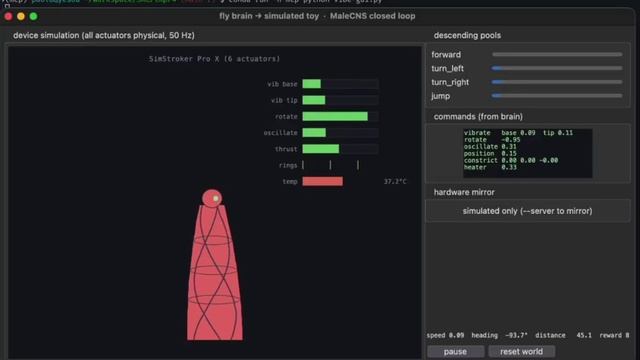
Task: Click the speed 0.09 status value
Action: 445,335
